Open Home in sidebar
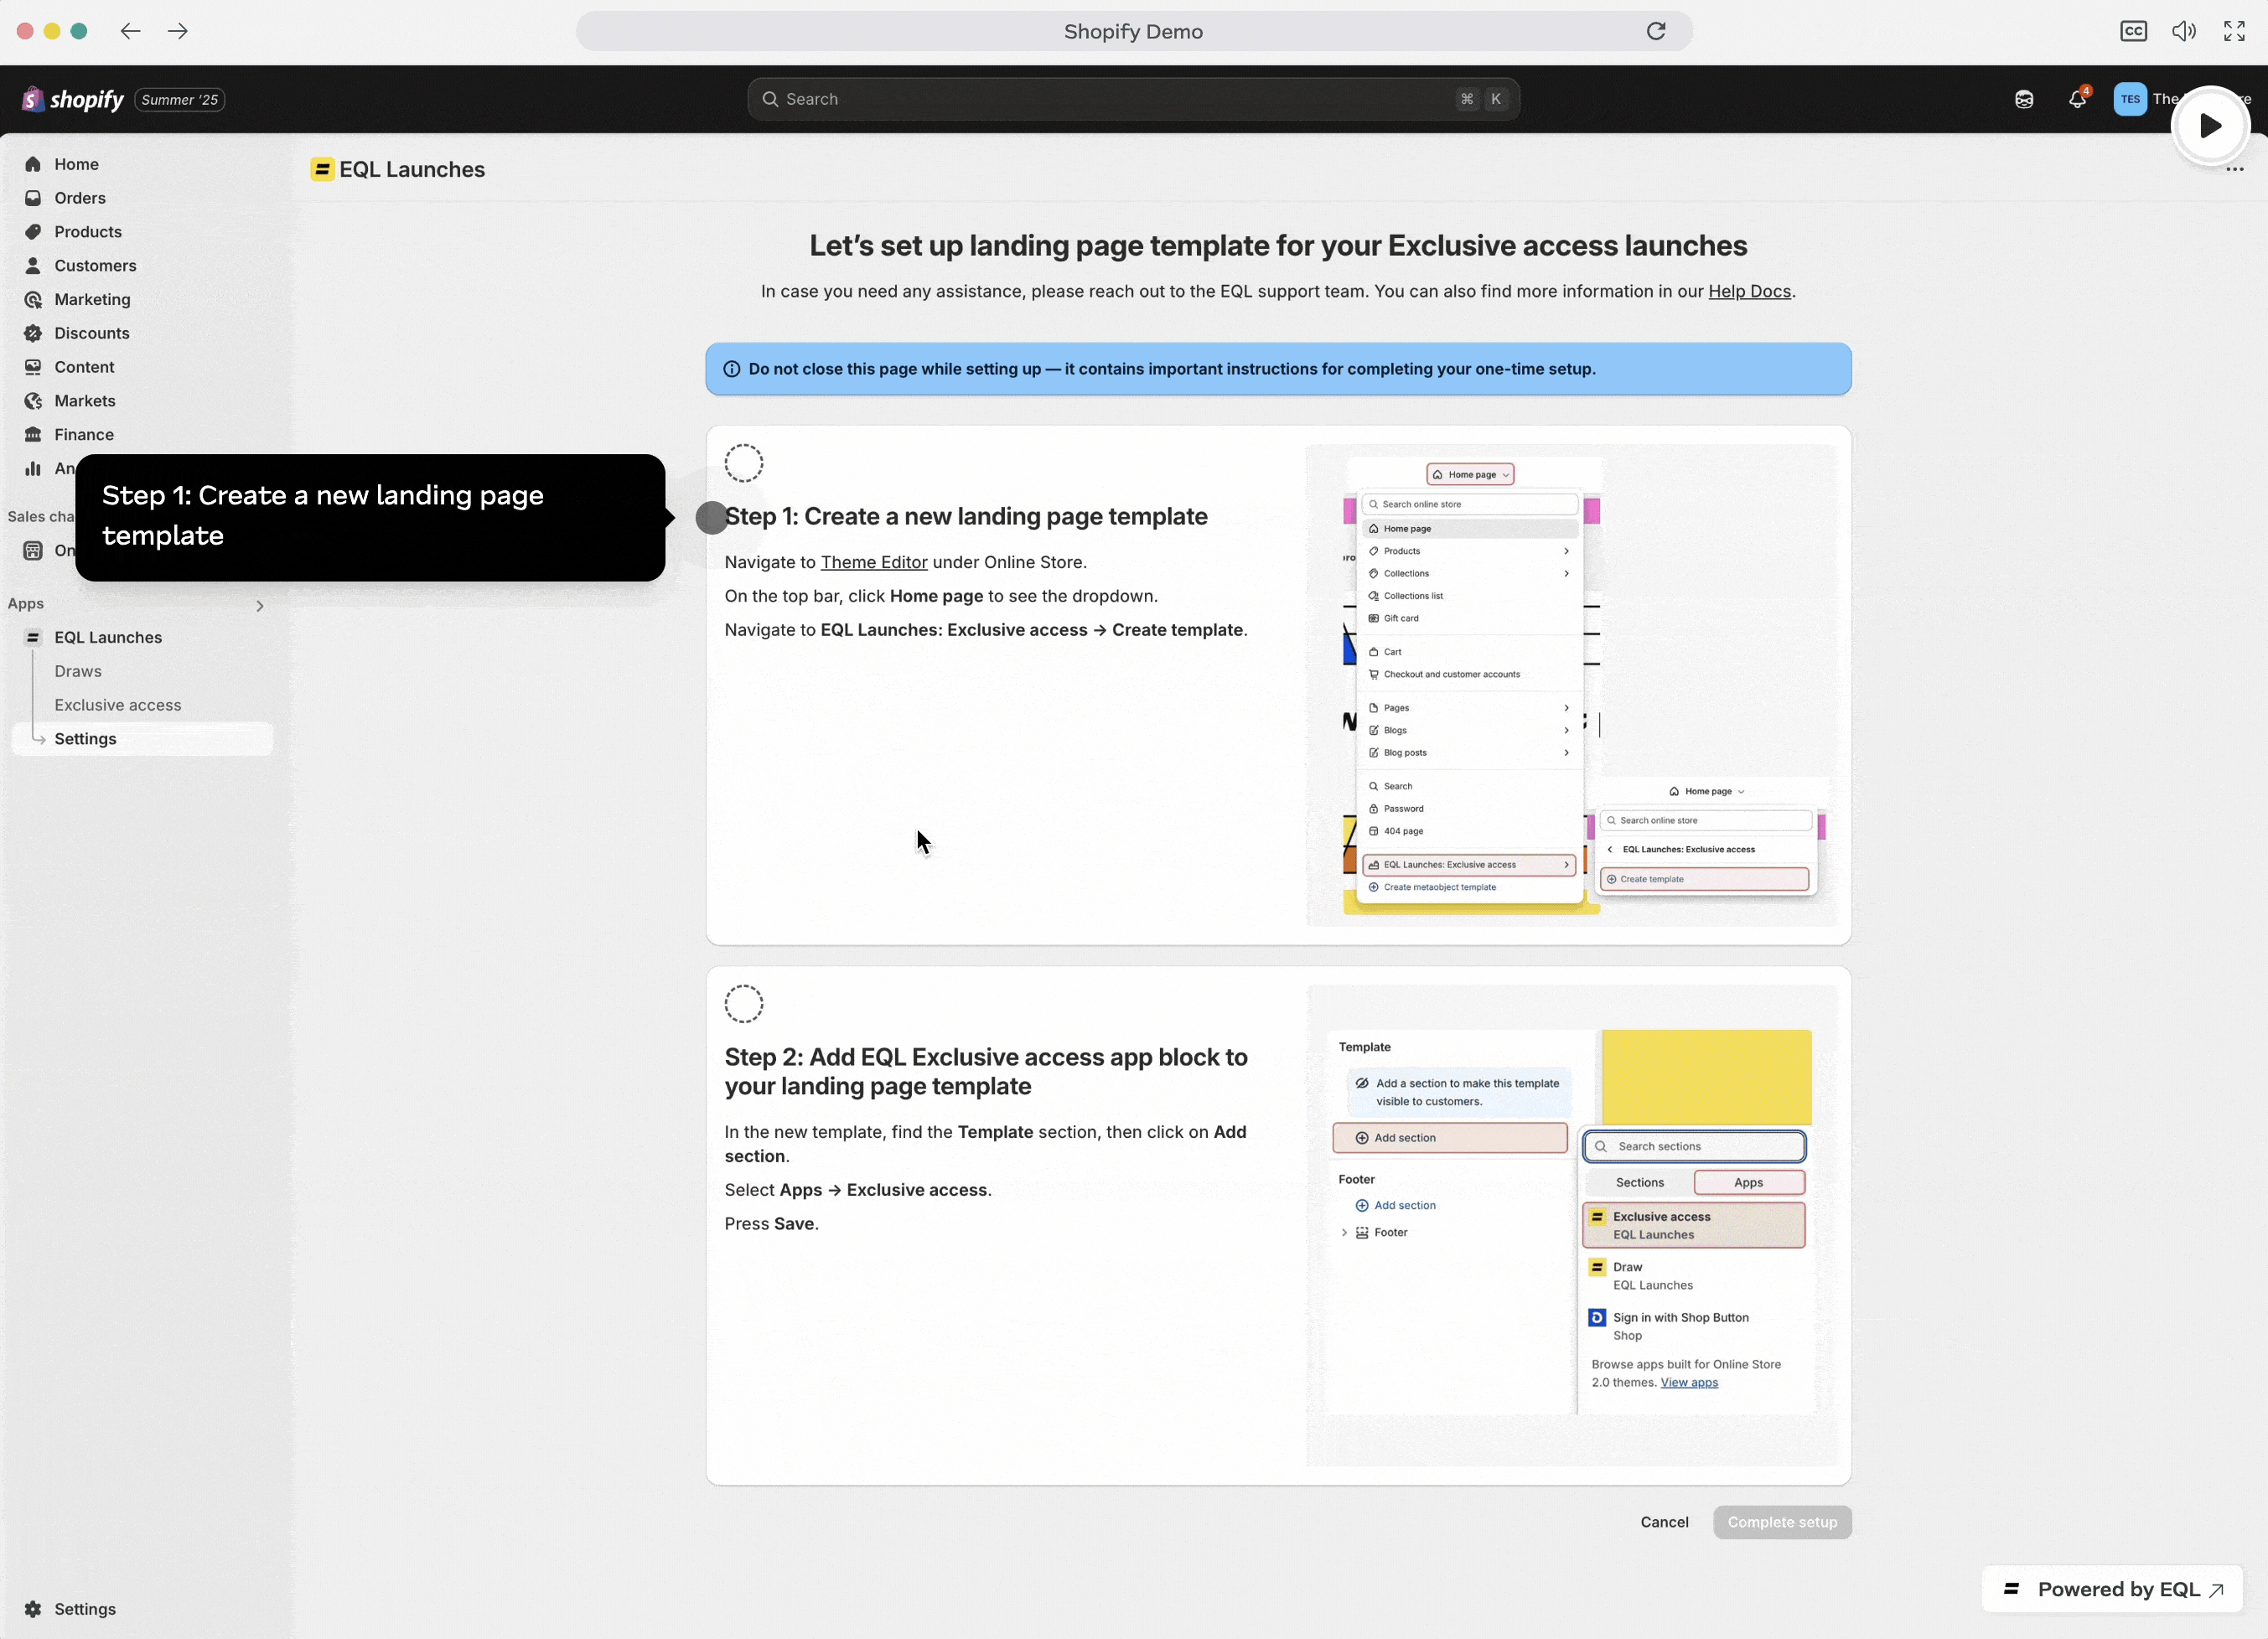 (x=76, y=164)
